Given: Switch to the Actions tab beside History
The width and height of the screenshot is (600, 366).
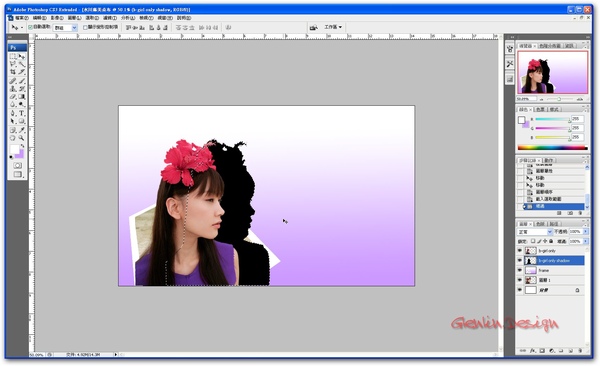Looking at the screenshot, I should [548, 160].
